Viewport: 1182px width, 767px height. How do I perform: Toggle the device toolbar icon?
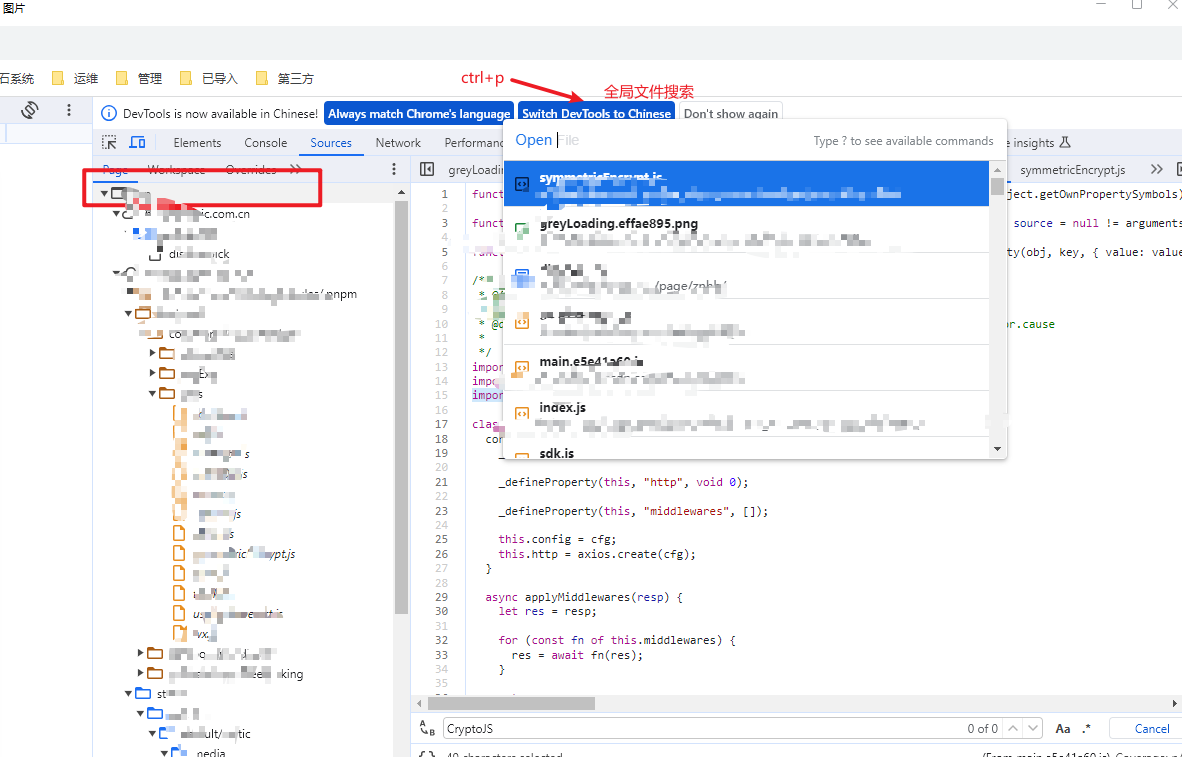137,143
